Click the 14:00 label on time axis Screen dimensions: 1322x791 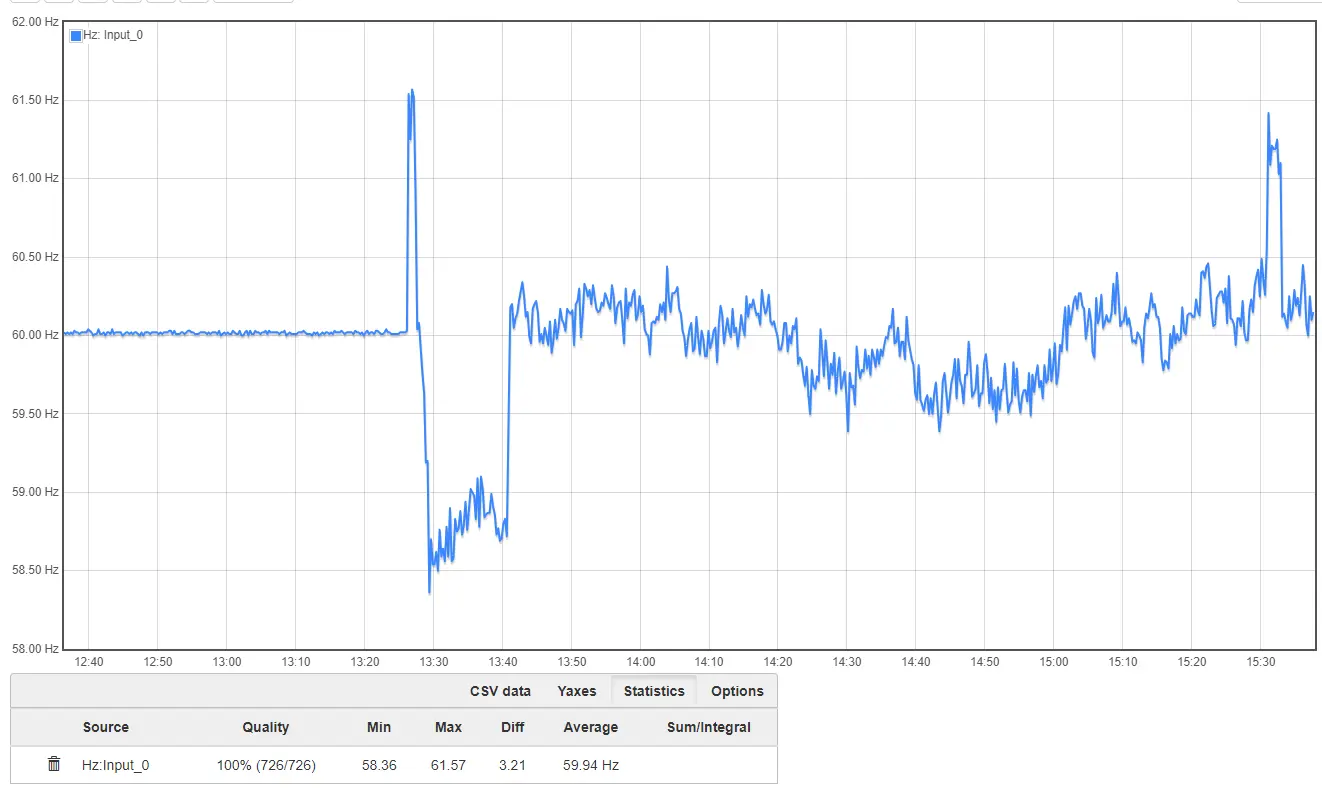click(641, 662)
